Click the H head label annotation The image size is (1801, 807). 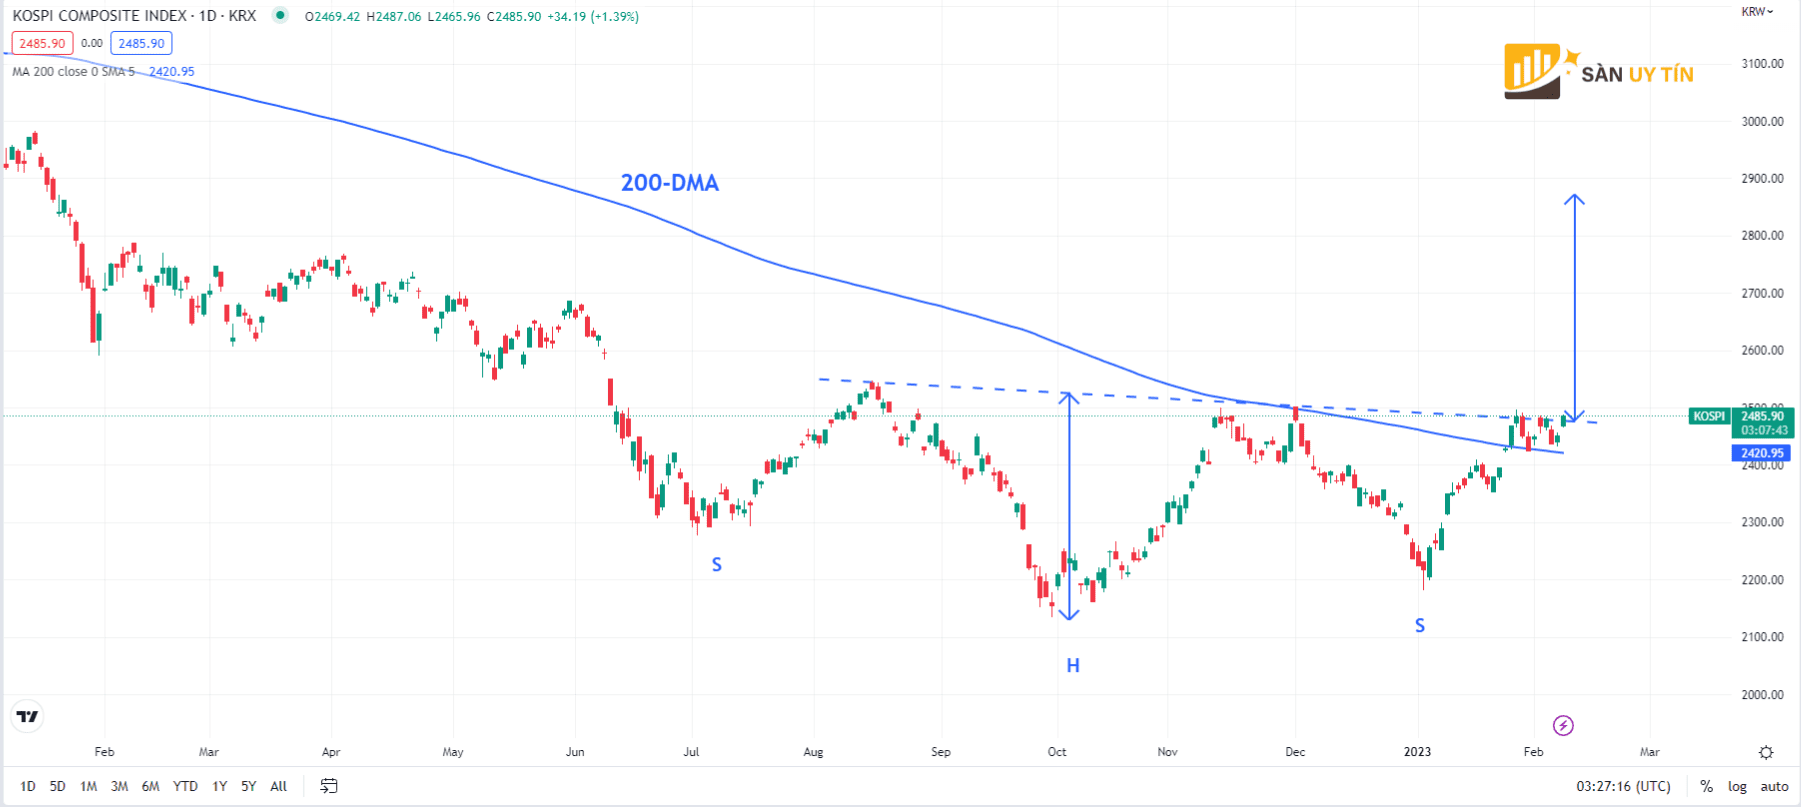coord(1072,665)
